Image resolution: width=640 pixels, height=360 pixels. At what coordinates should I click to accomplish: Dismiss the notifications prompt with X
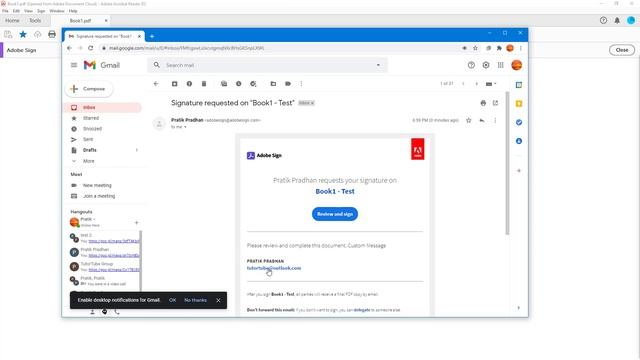coord(218,300)
